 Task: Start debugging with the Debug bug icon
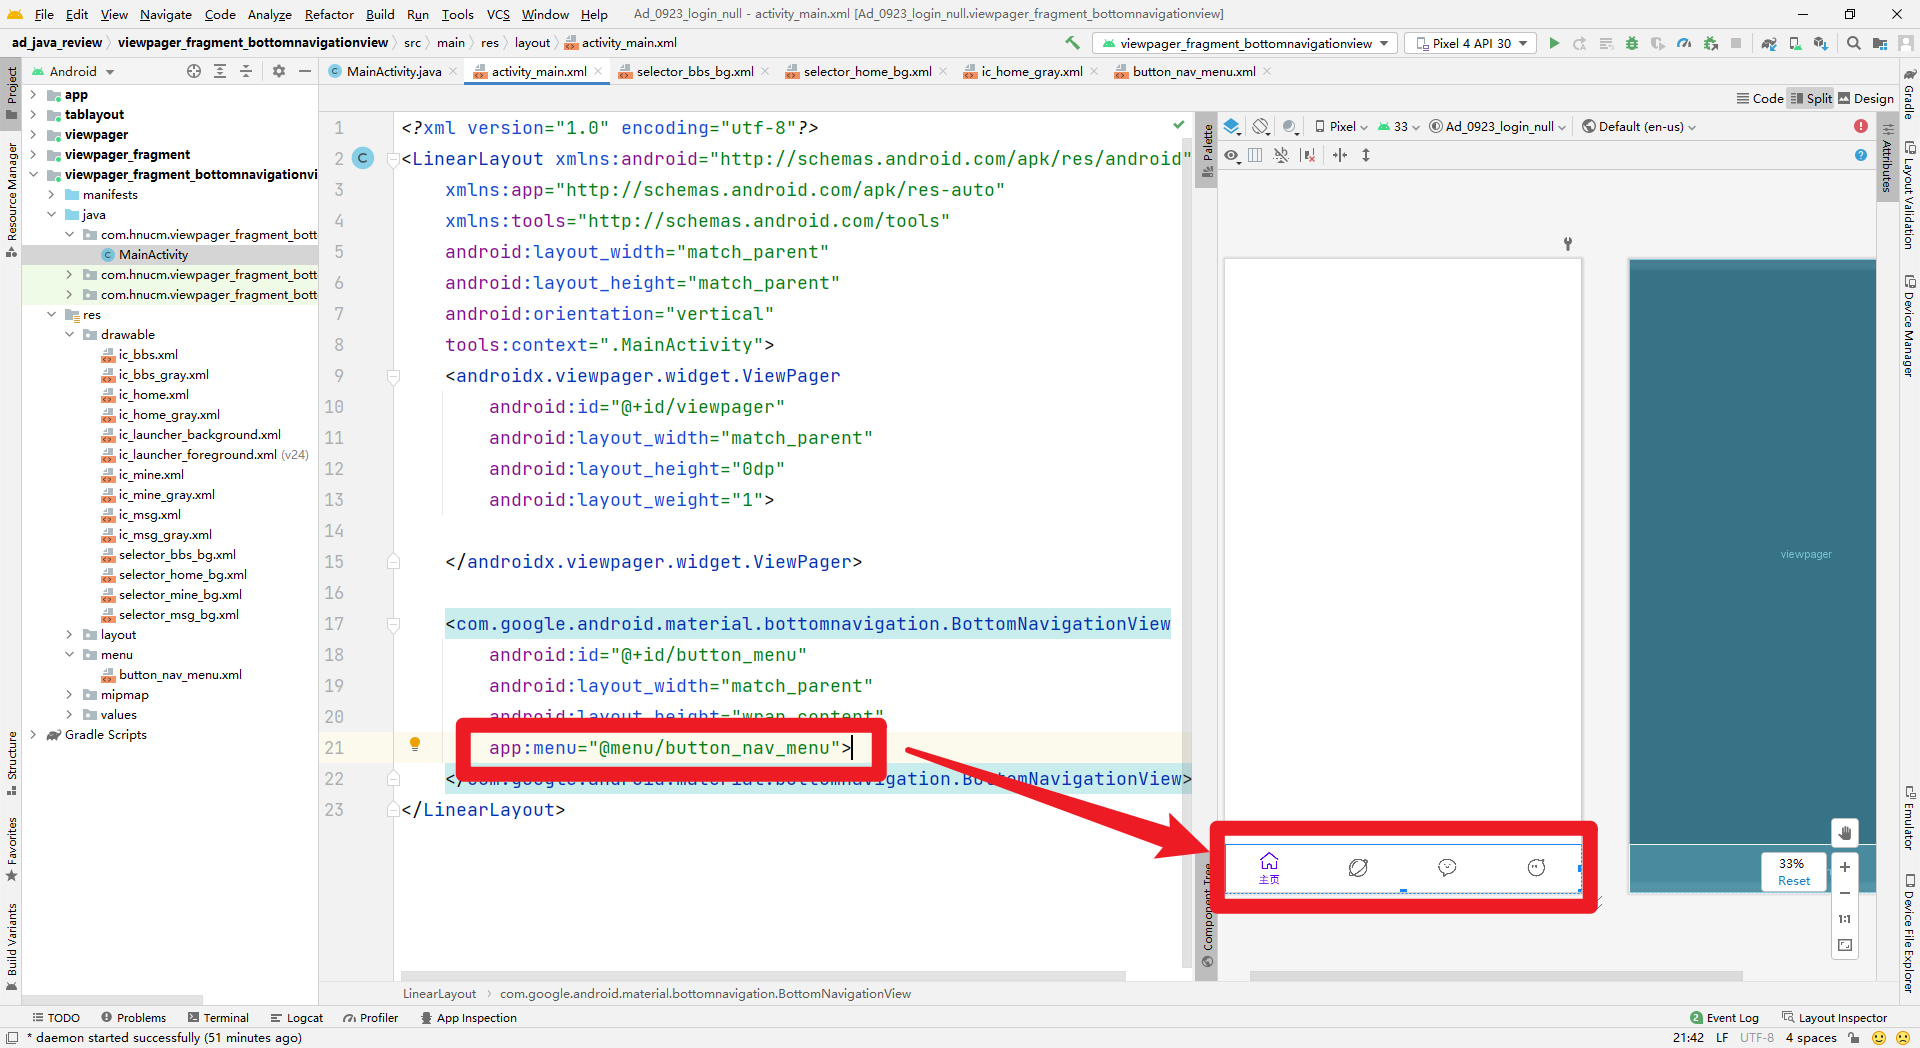[x=1632, y=43]
